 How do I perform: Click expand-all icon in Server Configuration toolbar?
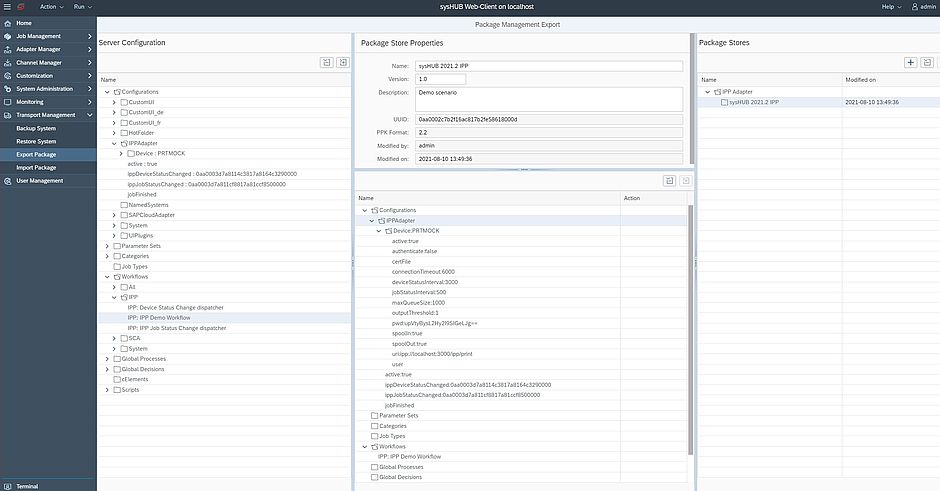click(x=343, y=62)
